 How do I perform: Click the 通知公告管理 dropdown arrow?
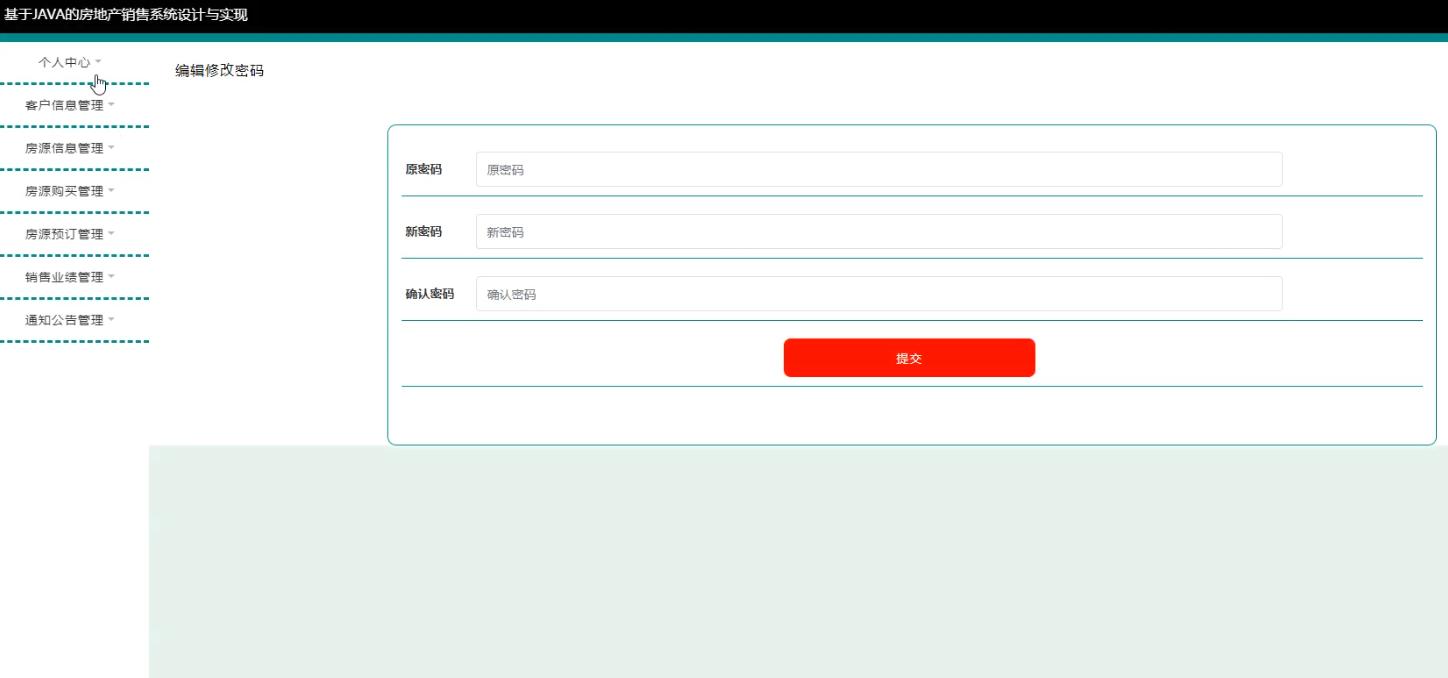tap(111, 319)
